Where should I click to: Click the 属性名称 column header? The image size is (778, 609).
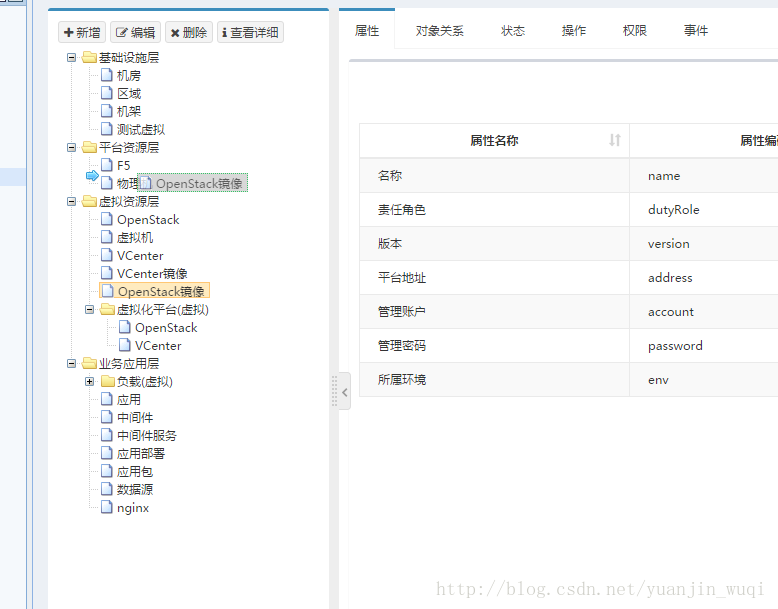coord(494,140)
